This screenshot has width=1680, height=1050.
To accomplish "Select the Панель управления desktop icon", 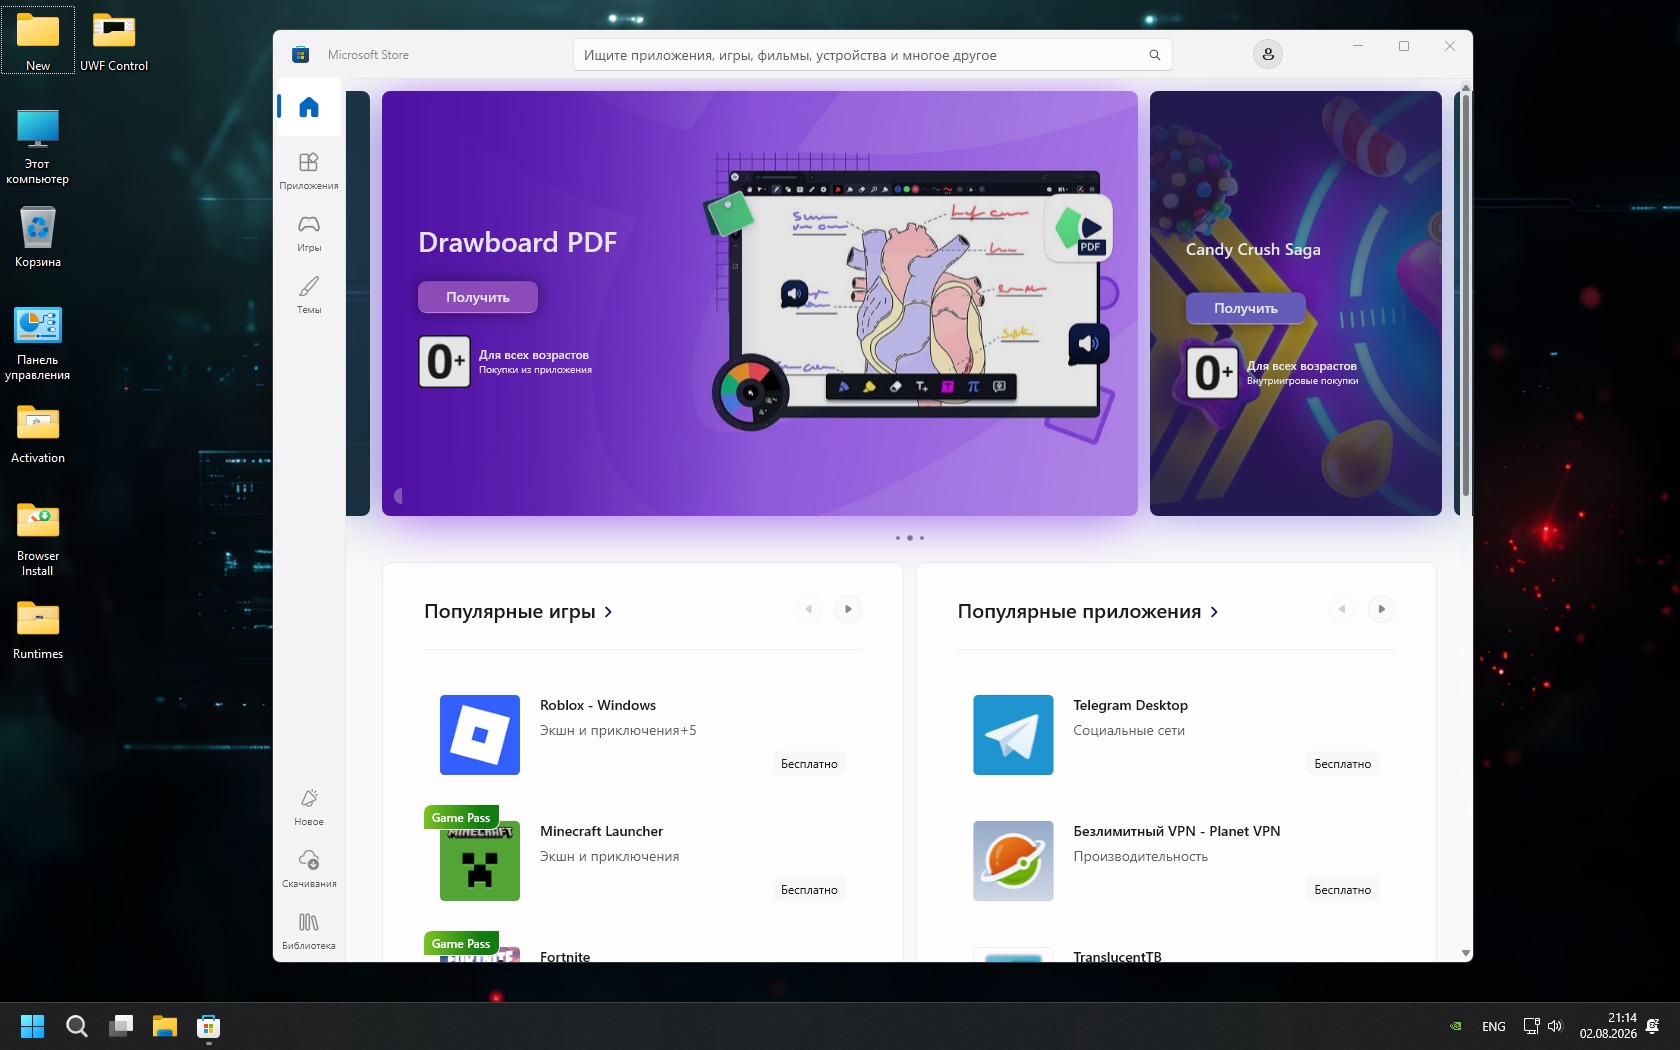I will click(x=38, y=343).
